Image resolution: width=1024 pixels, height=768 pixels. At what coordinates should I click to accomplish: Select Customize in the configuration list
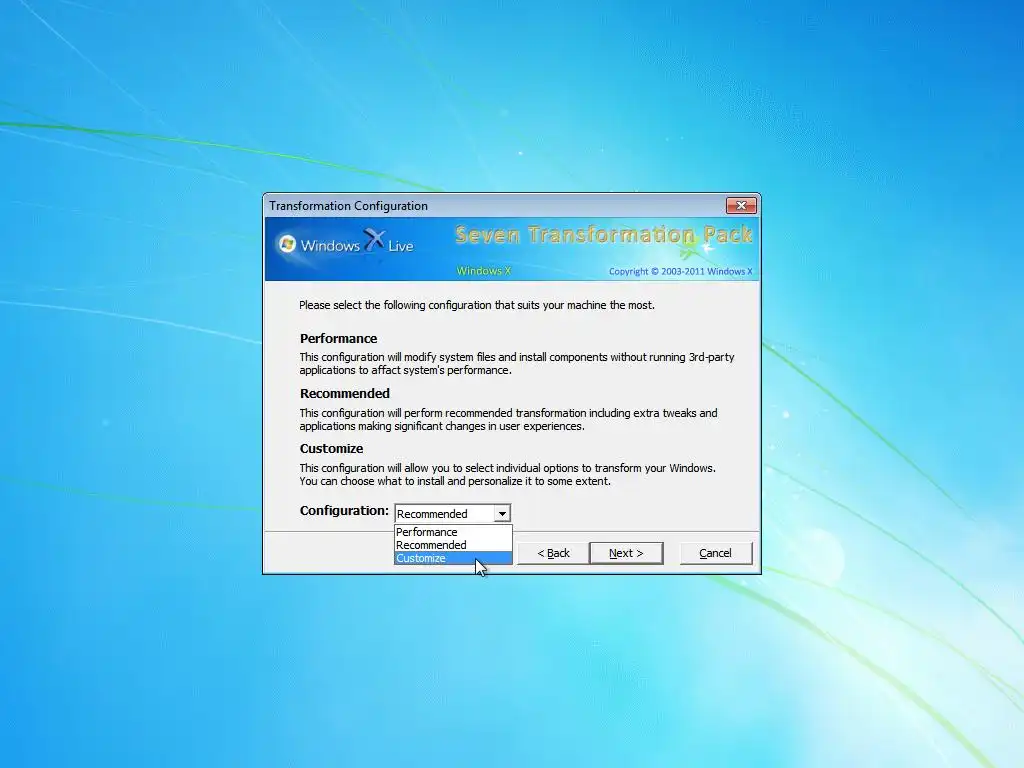(453, 558)
